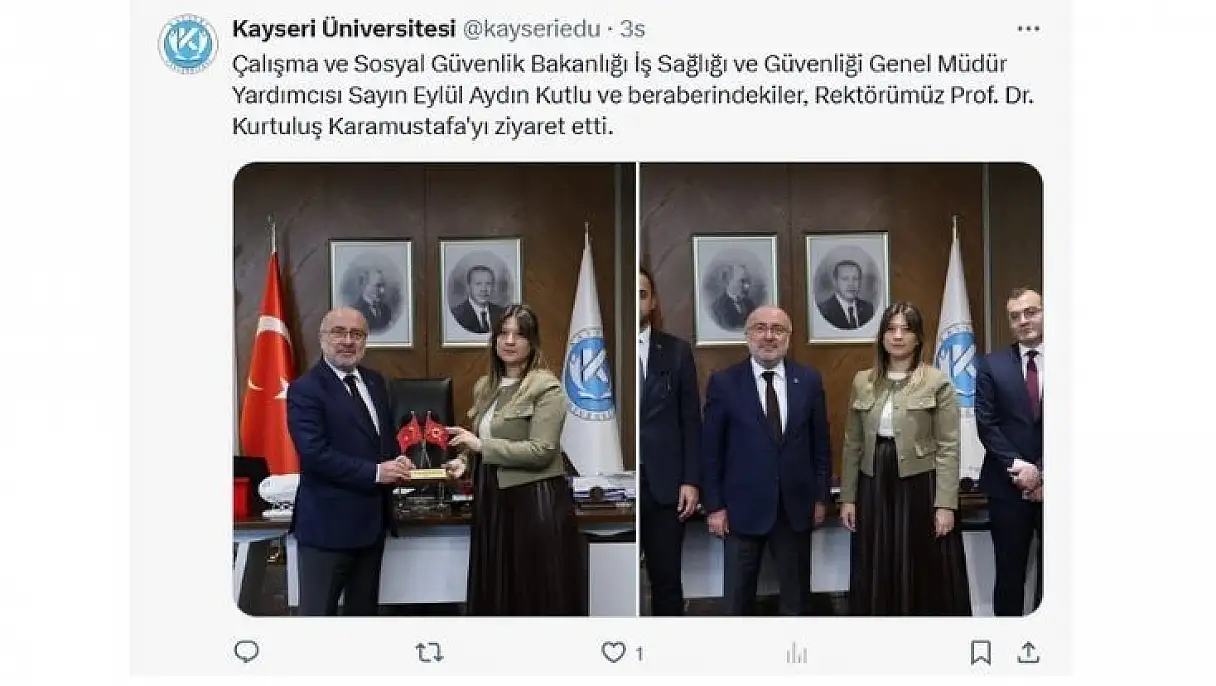1216x686 pixels.
Task: View post analytics bar chart icon
Action: (797, 653)
